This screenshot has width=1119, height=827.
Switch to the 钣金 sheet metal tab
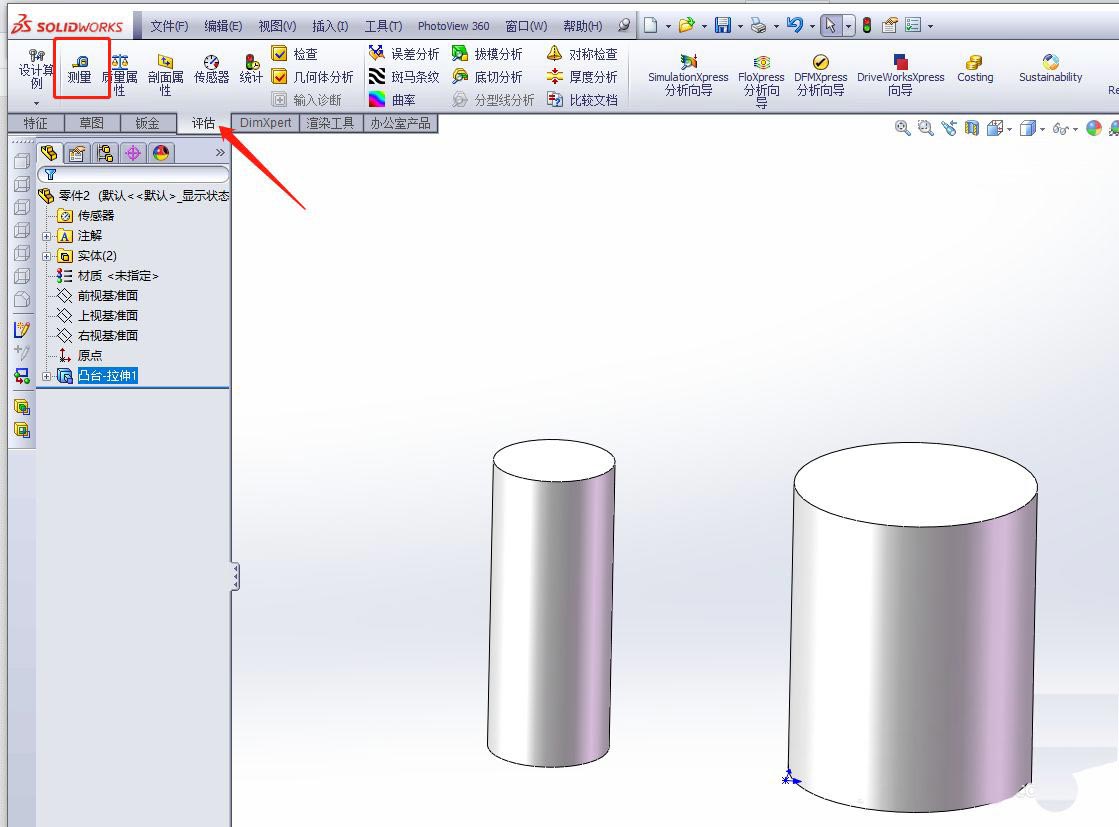[x=148, y=123]
